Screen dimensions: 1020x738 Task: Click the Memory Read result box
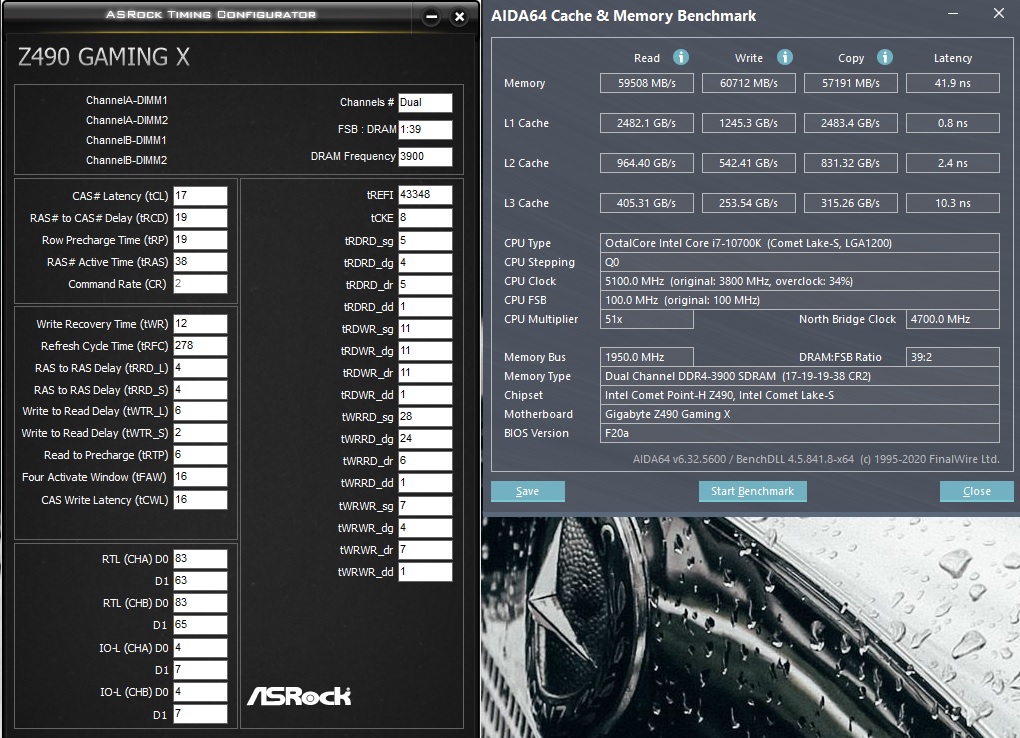pos(646,84)
